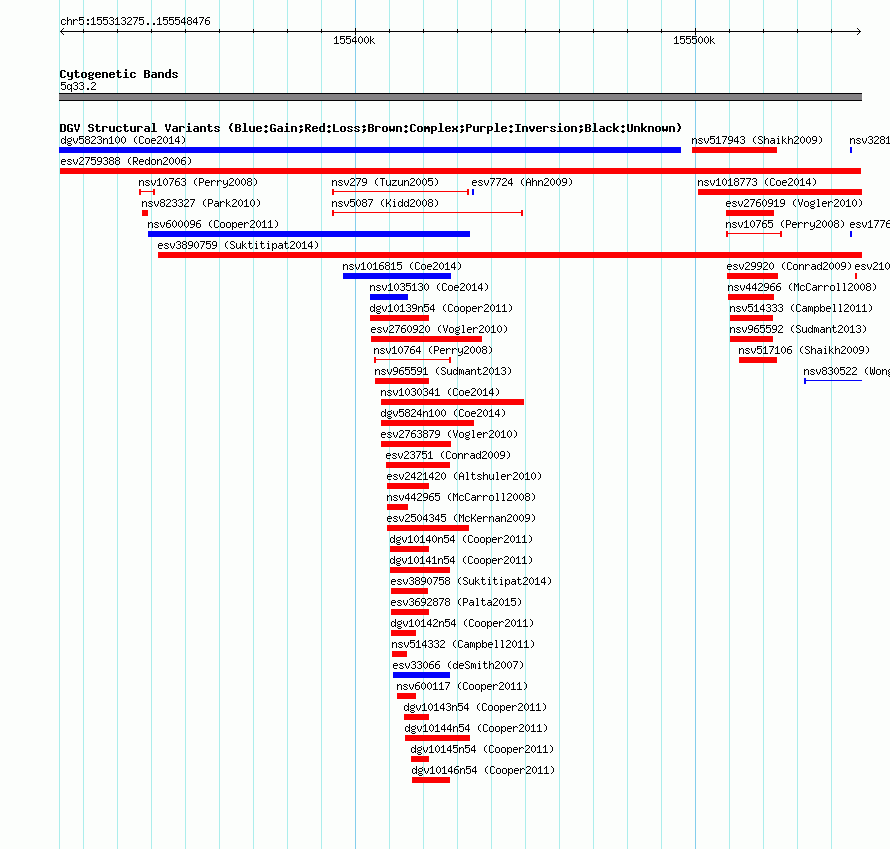Open nsv1035130 (Coe2014) variant

pyautogui.click(x=429, y=287)
